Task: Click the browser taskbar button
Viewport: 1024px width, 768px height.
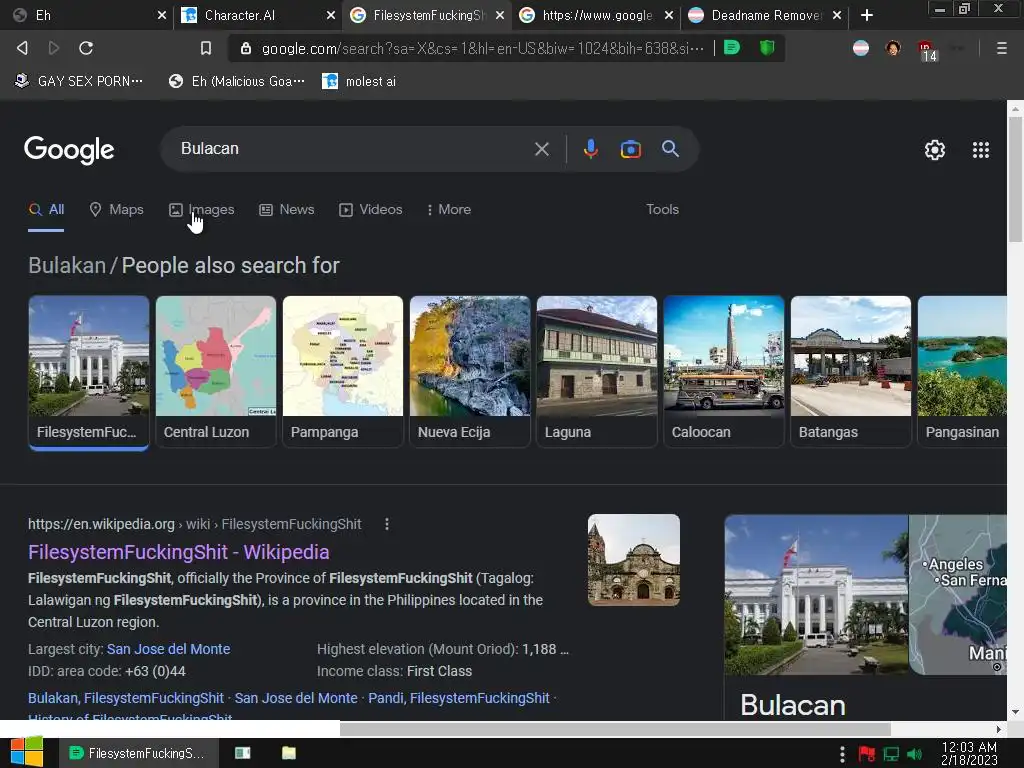Action: [x=138, y=753]
